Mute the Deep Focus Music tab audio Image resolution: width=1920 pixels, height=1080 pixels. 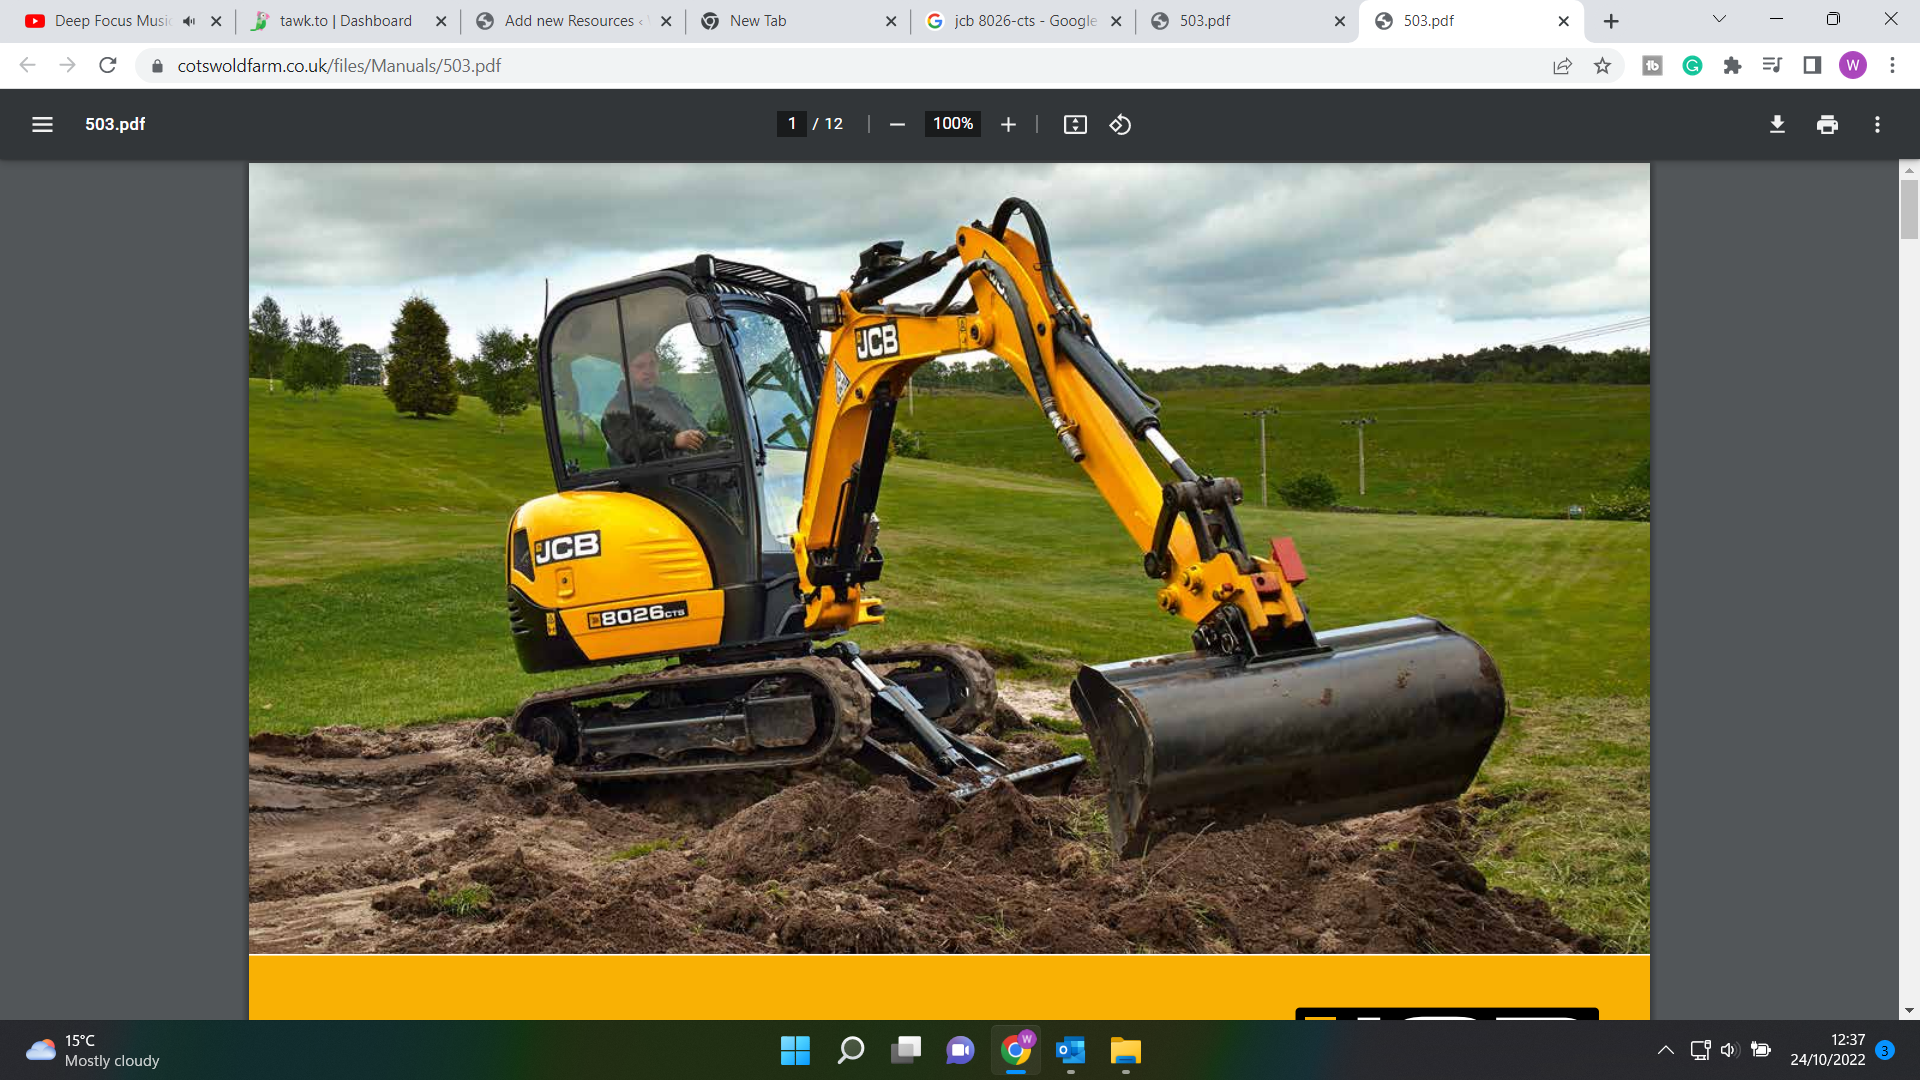click(189, 21)
